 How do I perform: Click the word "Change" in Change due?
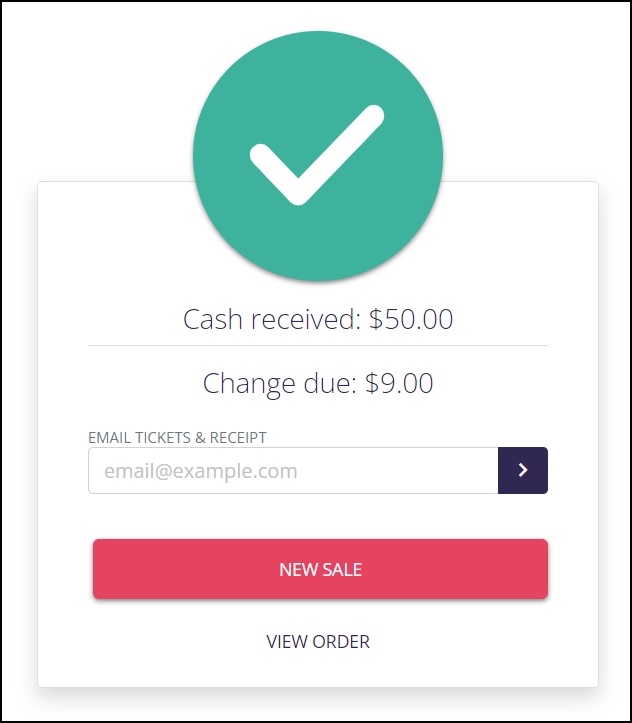pyautogui.click(x=249, y=384)
